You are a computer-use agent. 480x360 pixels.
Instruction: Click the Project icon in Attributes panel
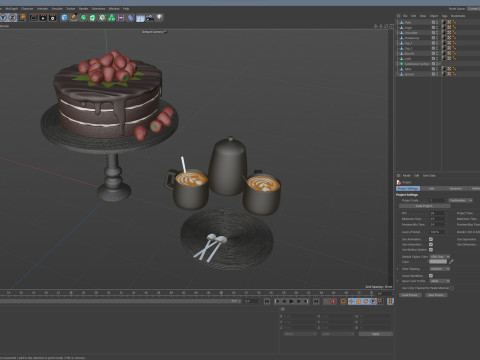(x=399, y=182)
